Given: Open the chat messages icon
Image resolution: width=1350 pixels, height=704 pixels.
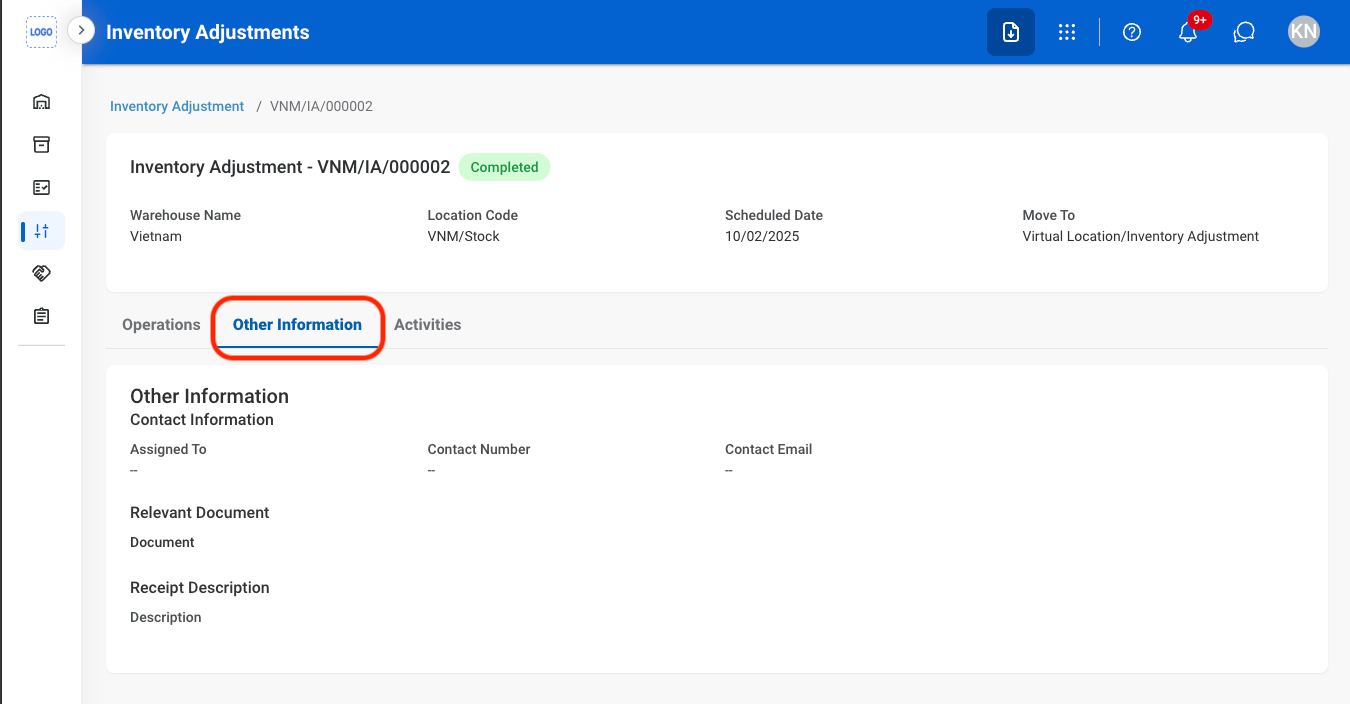Looking at the screenshot, I should pos(1244,32).
